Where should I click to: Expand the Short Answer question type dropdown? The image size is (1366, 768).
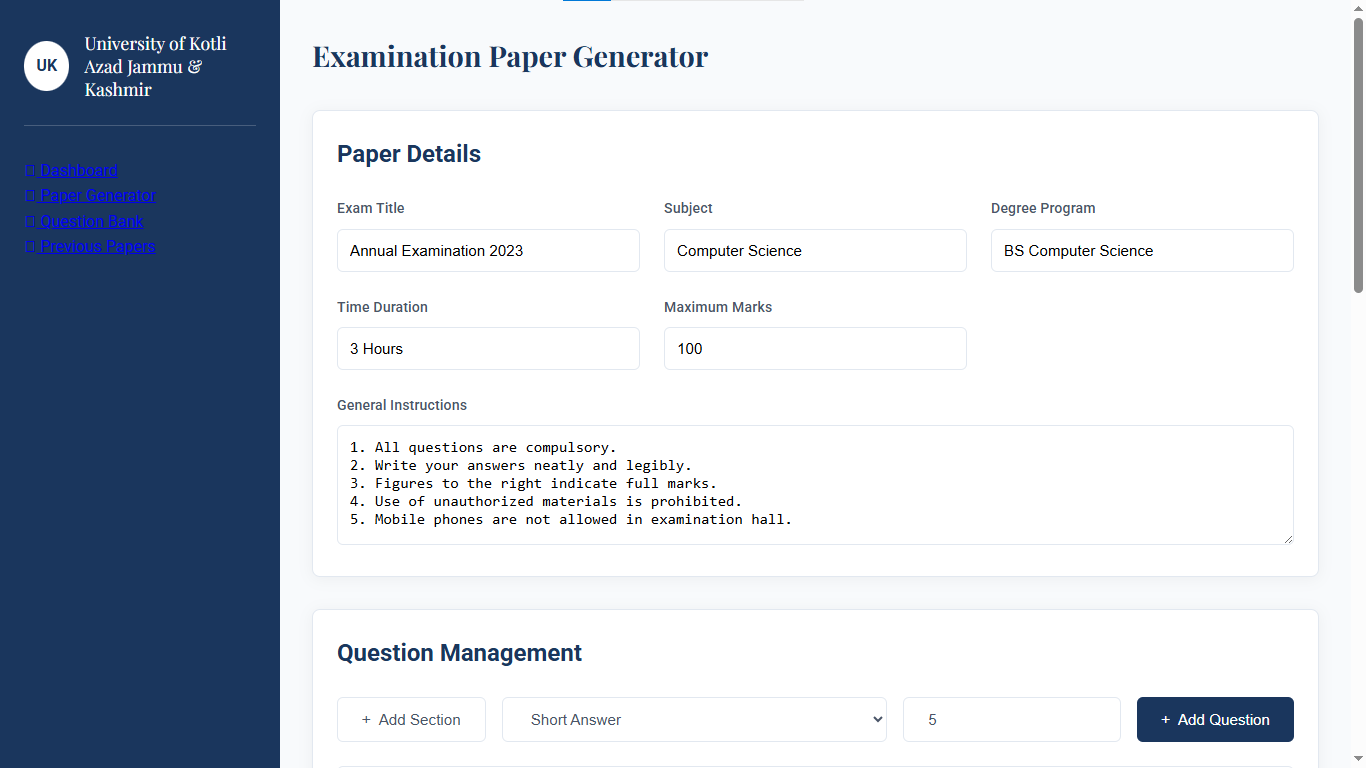click(x=694, y=720)
